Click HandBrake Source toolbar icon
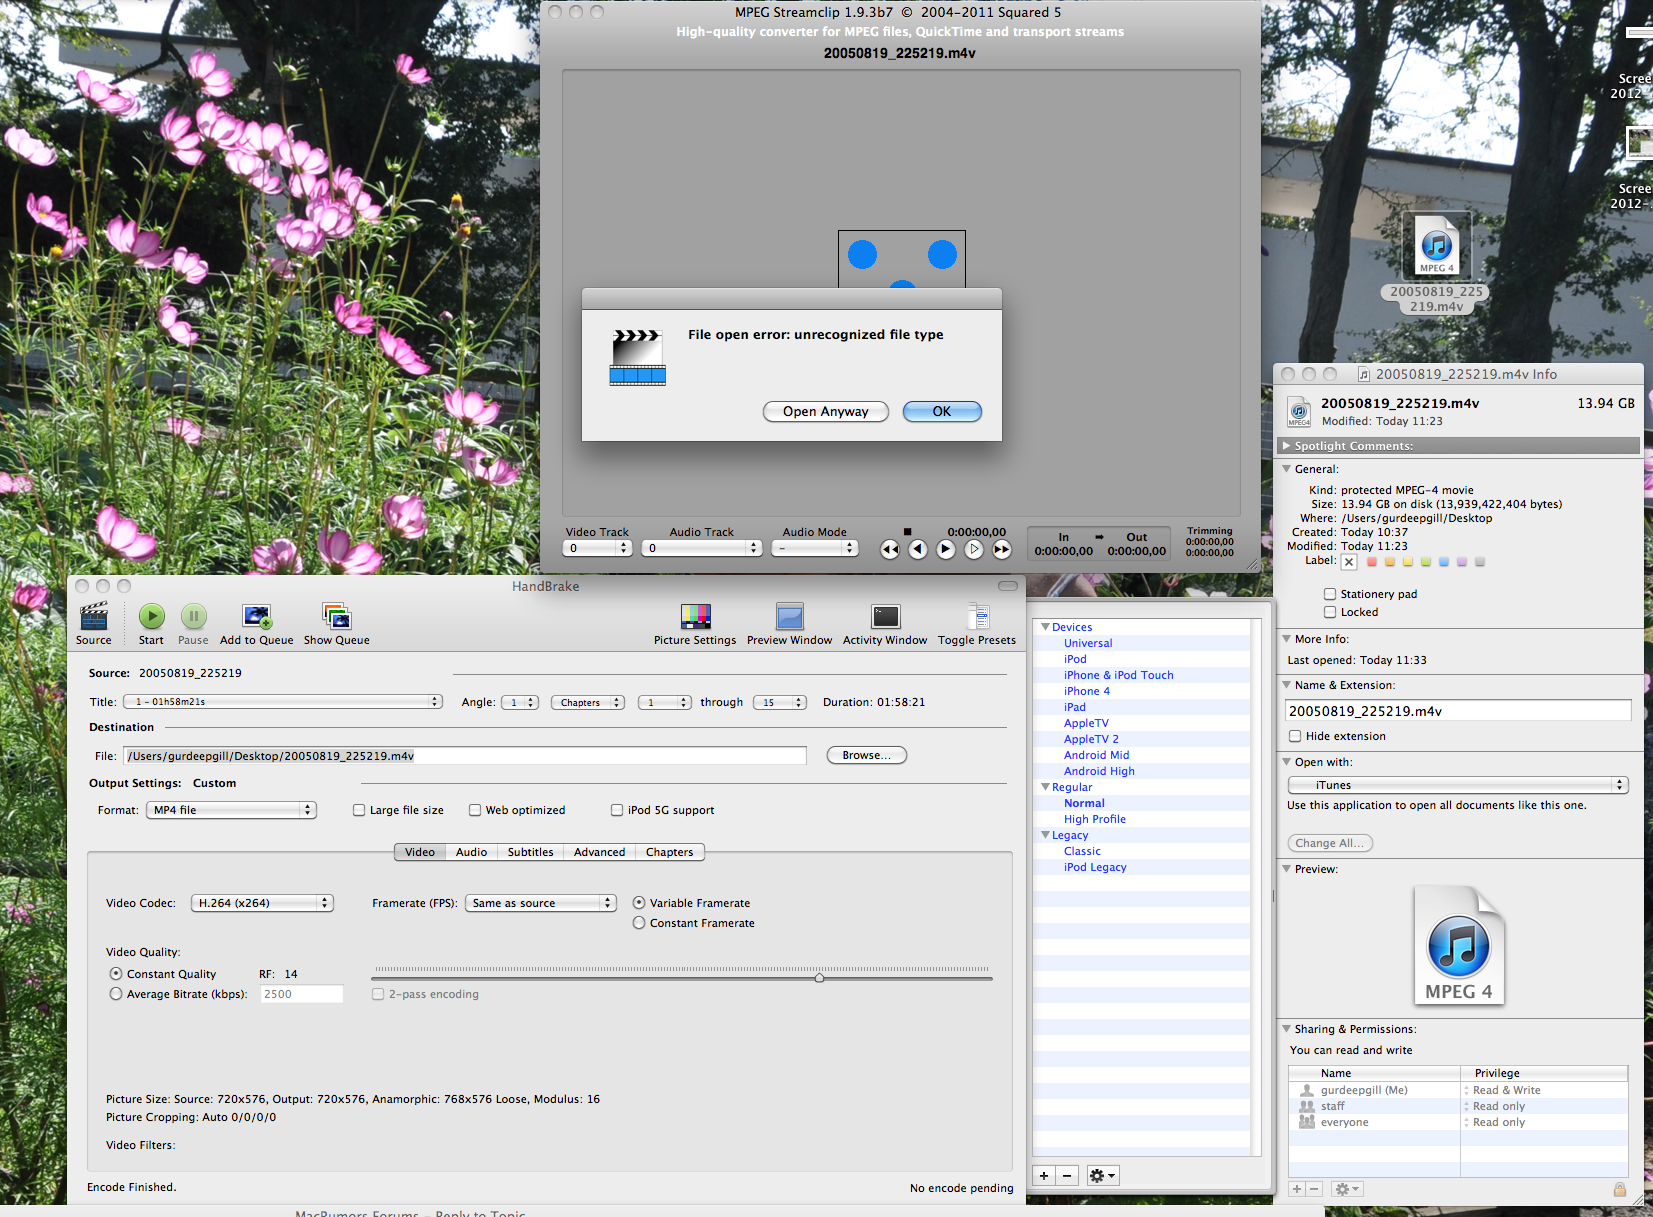Viewport: 1653px width, 1217px height. click(94, 616)
